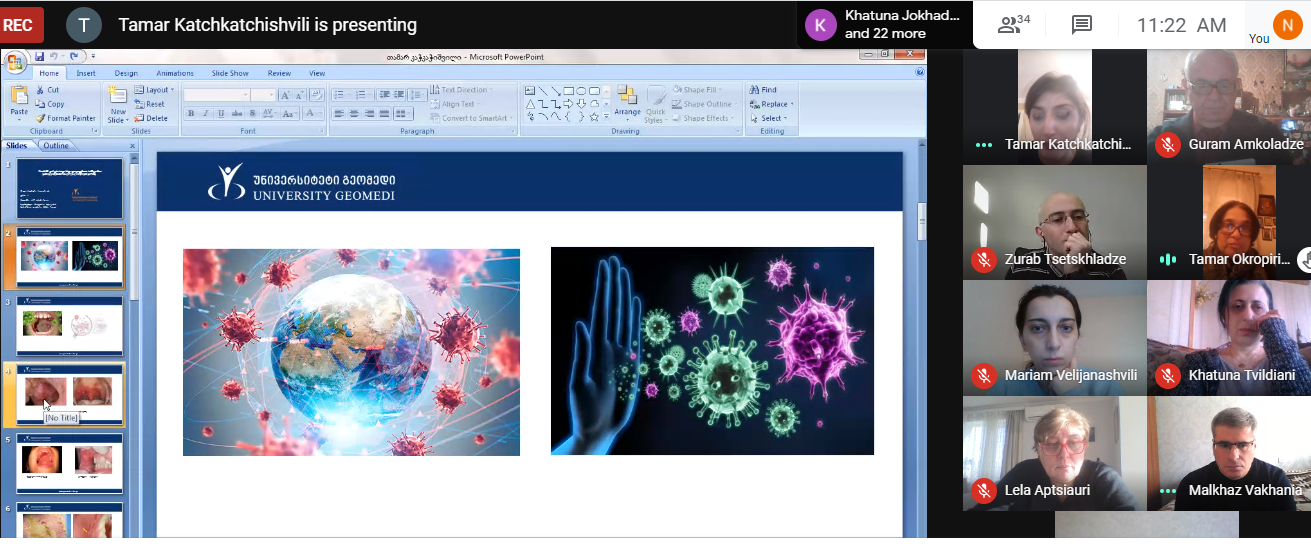This screenshot has width=1311, height=548.
Task: Switch to the Insert ribbon tab
Action: click(86, 73)
